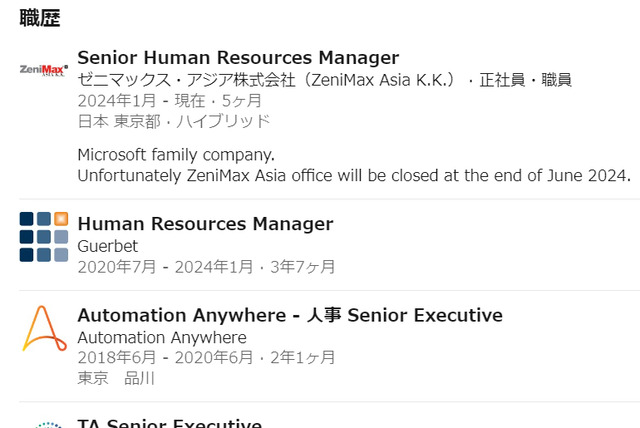640x428 pixels.
Task: Select the 2020年7月 - 2024年1月 date range
Action: (x=165, y=267)
